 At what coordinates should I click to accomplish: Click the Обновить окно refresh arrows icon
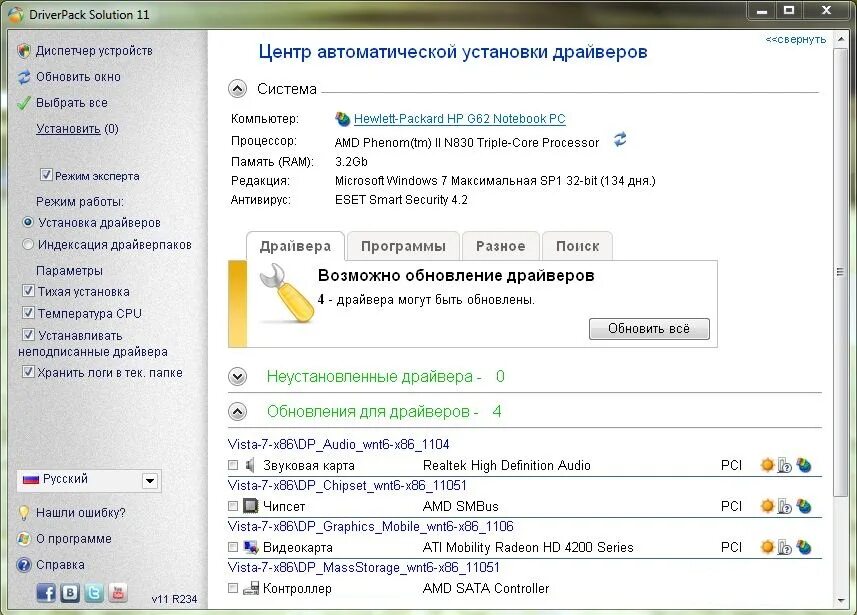click(24, 77)
